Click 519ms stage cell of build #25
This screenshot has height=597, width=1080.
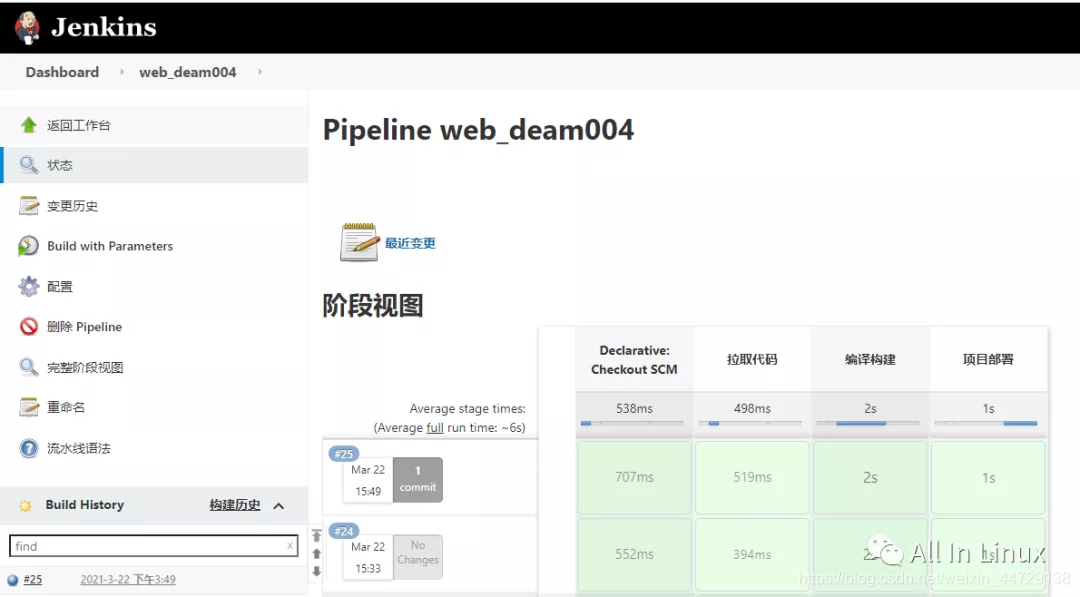tap(752, 477)
